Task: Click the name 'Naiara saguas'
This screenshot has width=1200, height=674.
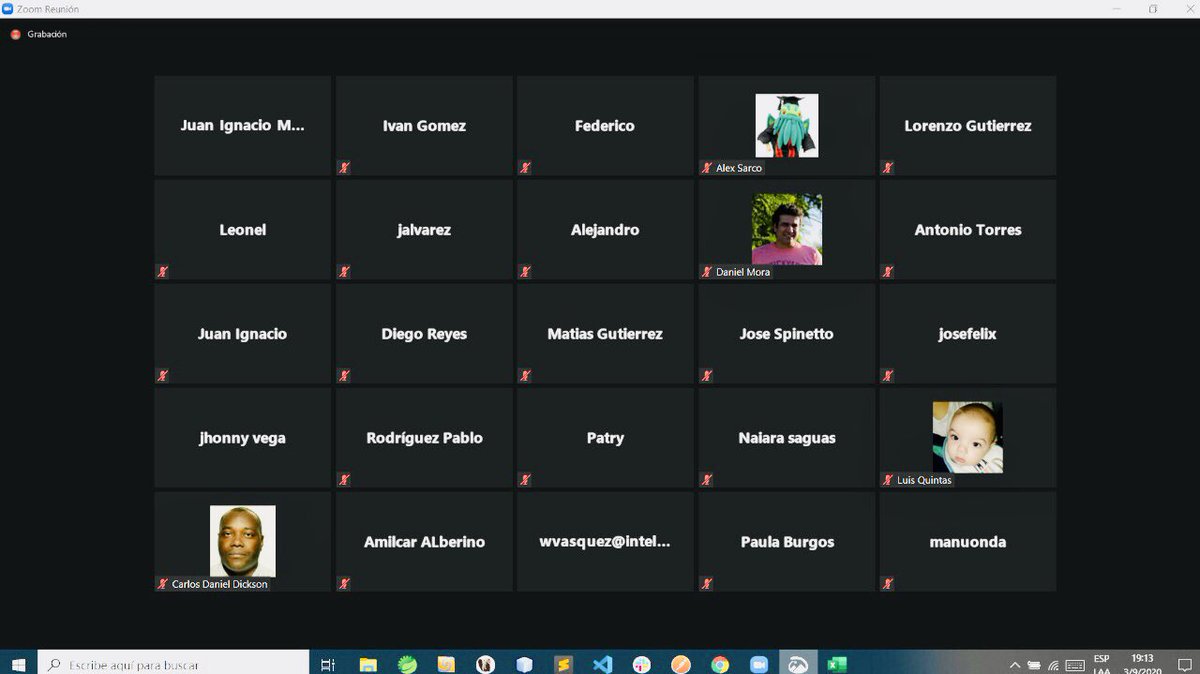Action: (x=787, y=438)
